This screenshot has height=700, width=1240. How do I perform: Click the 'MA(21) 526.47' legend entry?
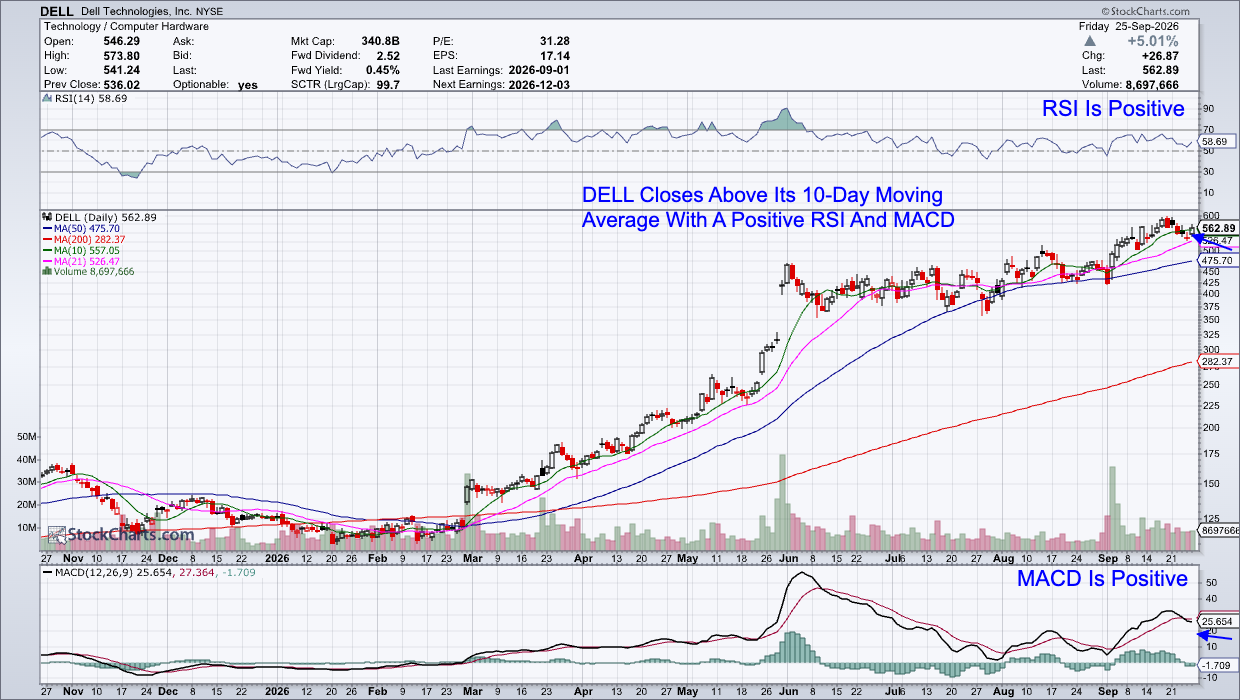87,261
